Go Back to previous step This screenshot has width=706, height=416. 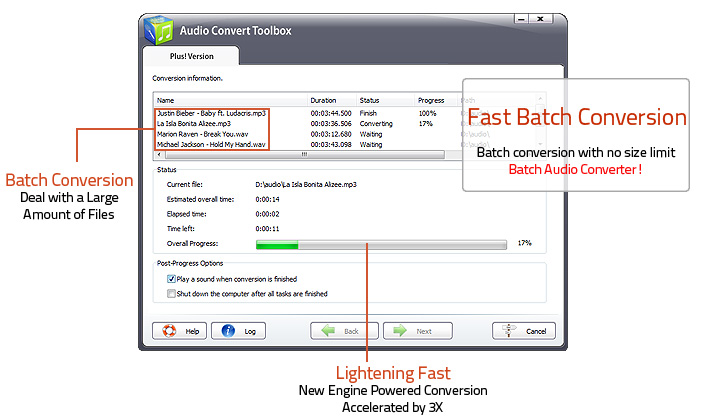[x=344, y=331]
